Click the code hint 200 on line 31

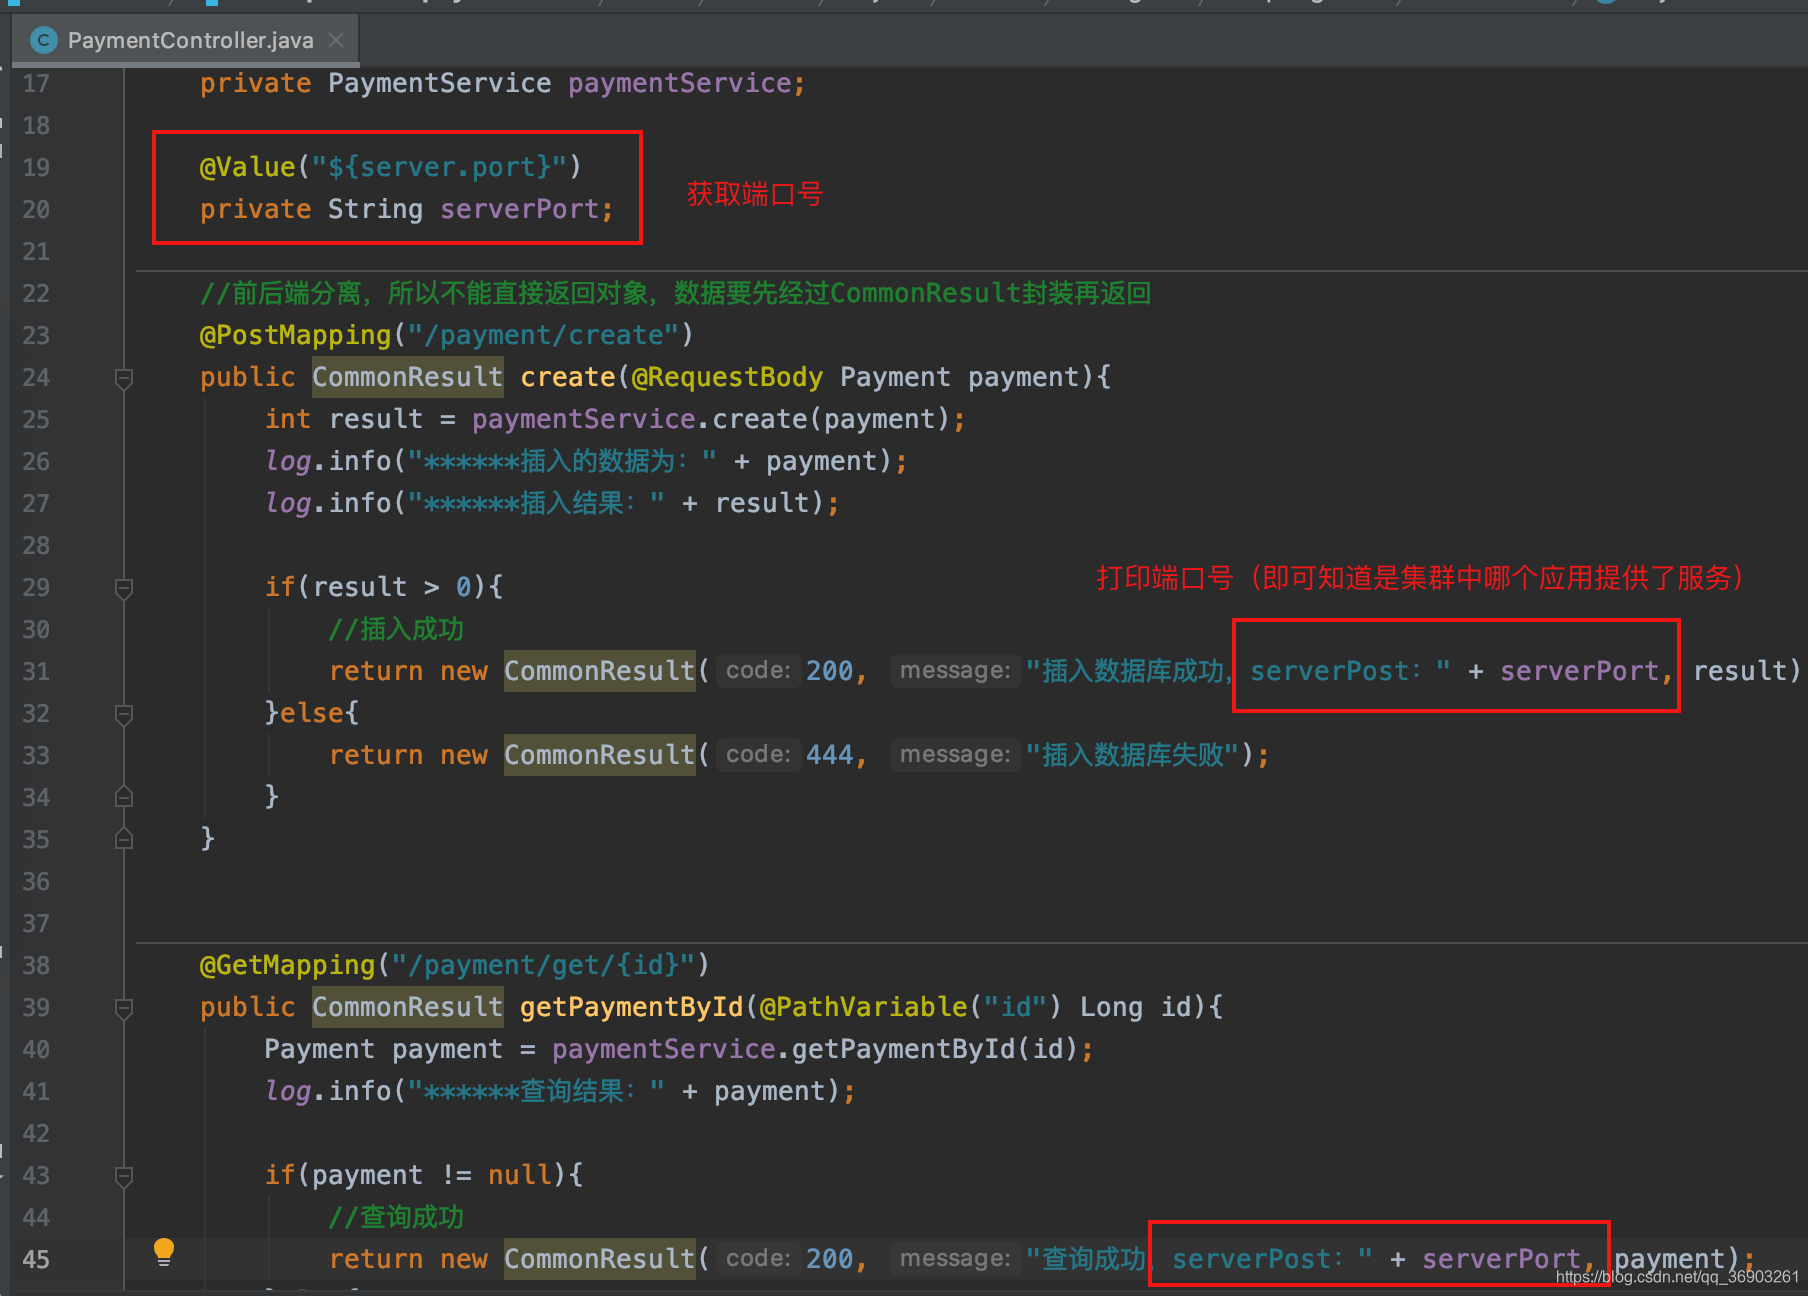[830, 671]
